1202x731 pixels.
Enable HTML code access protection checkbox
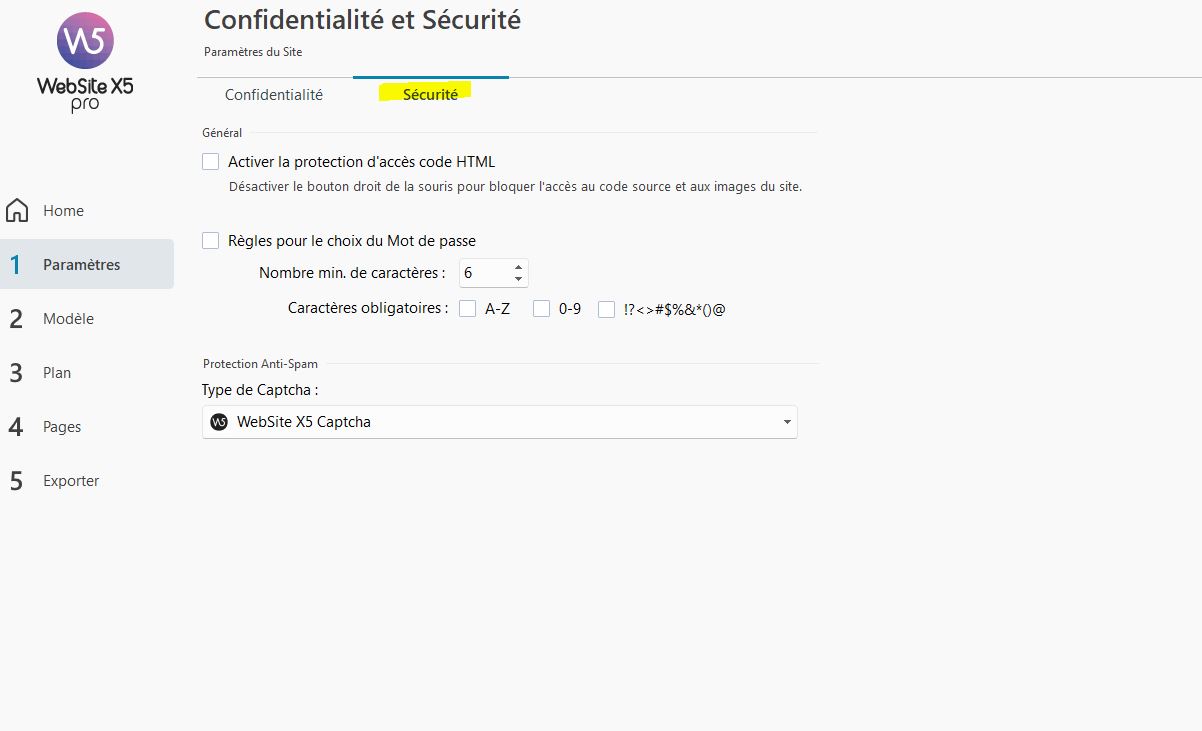[211, 162]
